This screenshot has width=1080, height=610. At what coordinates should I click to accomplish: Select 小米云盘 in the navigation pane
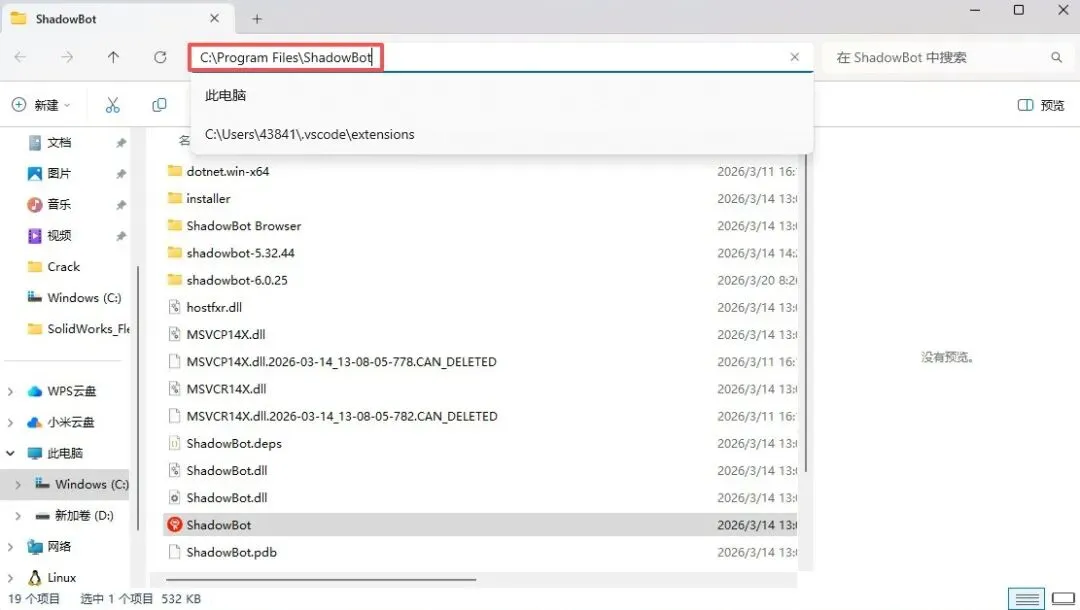[x=70, y=422]
